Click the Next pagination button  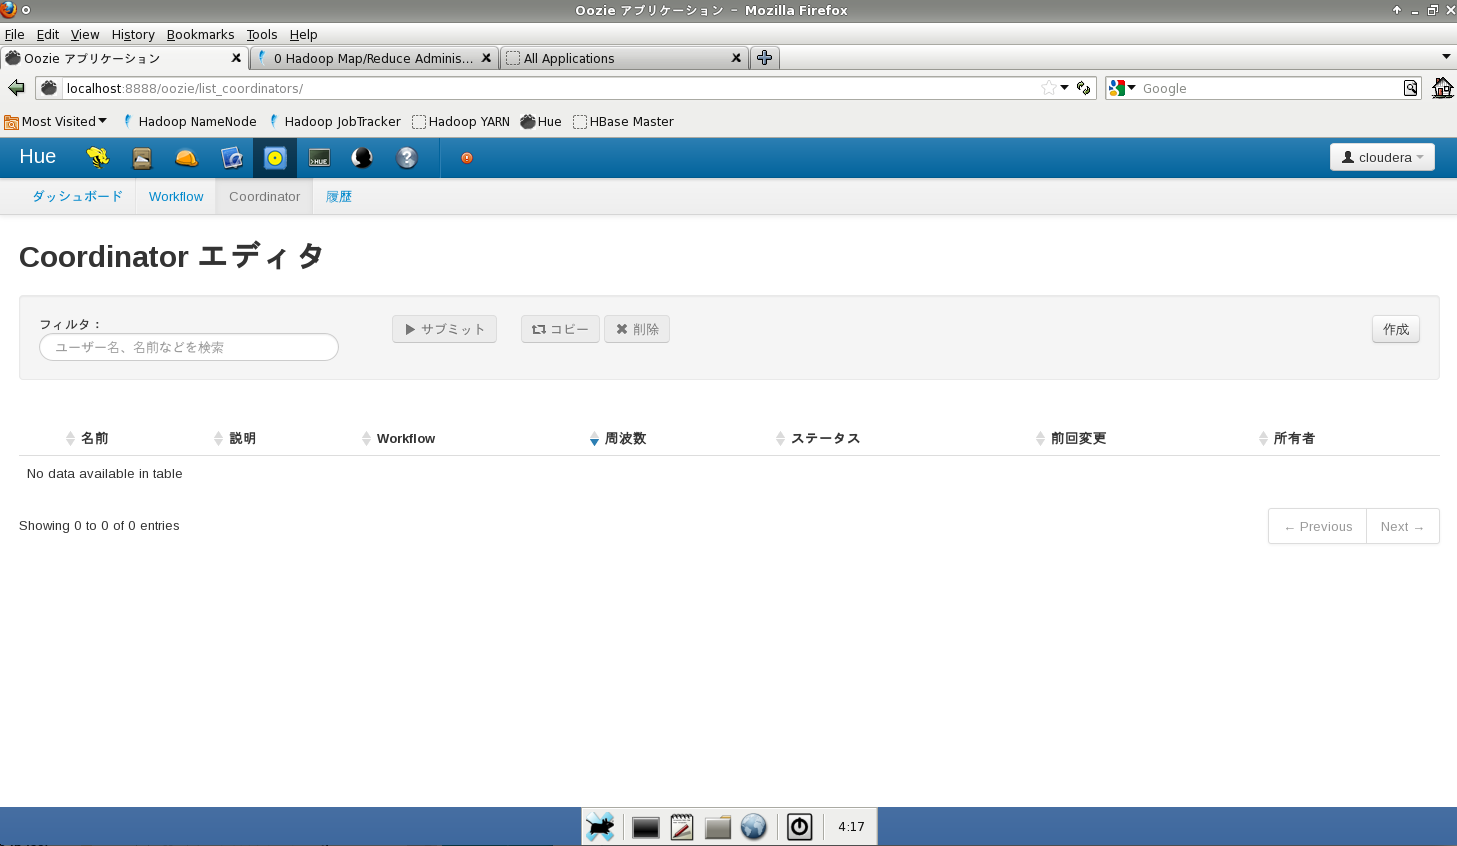point(1402,526)
